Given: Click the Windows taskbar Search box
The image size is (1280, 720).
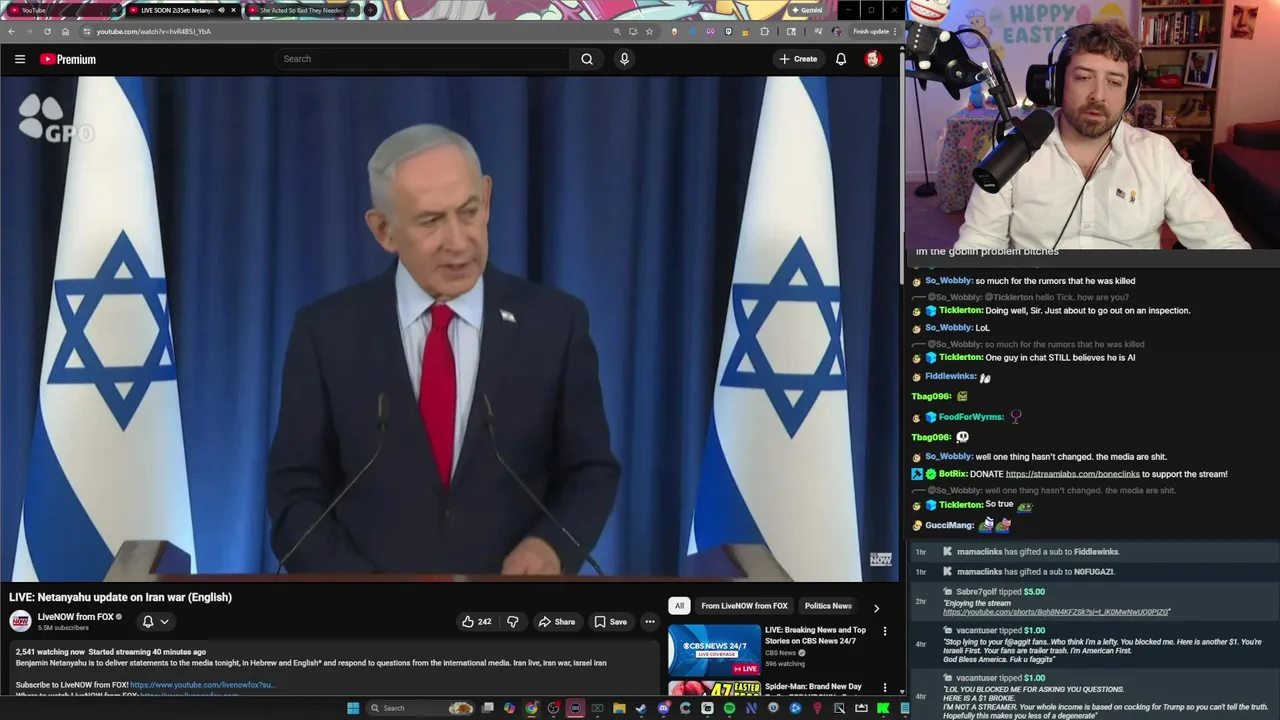Looking at the screenshot, I should coord(420,709).
